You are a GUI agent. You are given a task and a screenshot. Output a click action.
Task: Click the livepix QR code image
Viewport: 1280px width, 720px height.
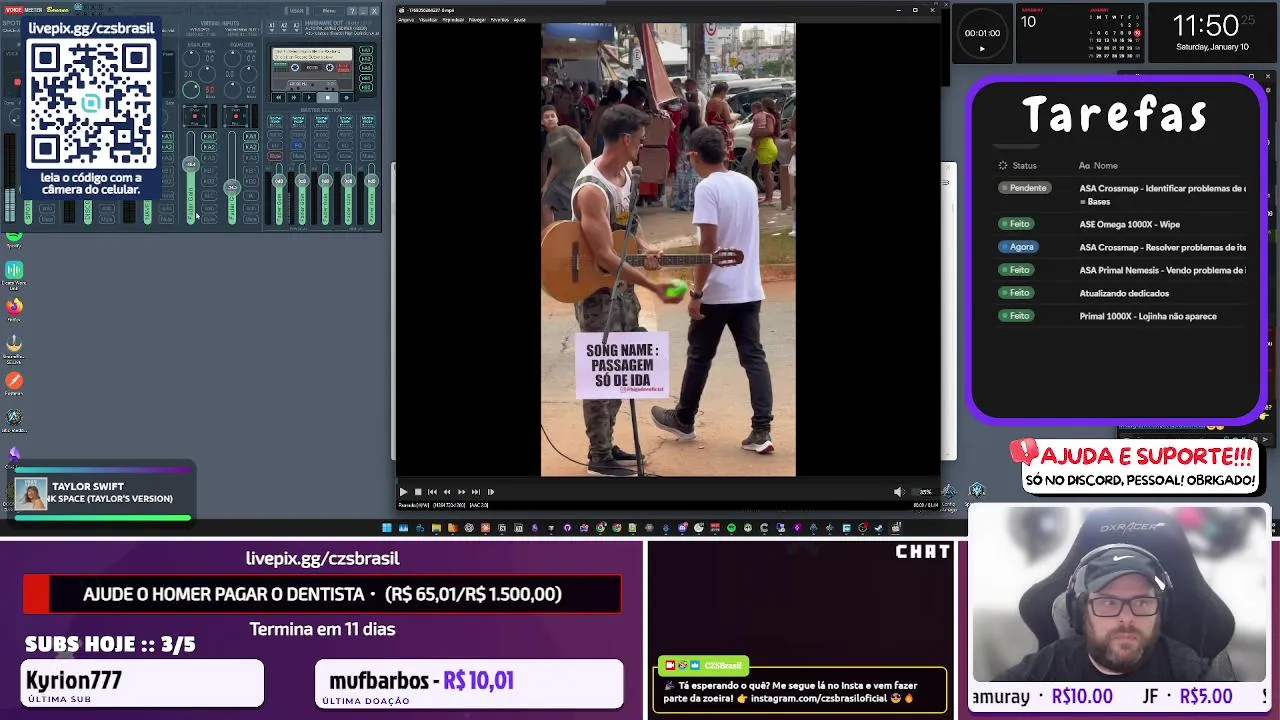91,104
